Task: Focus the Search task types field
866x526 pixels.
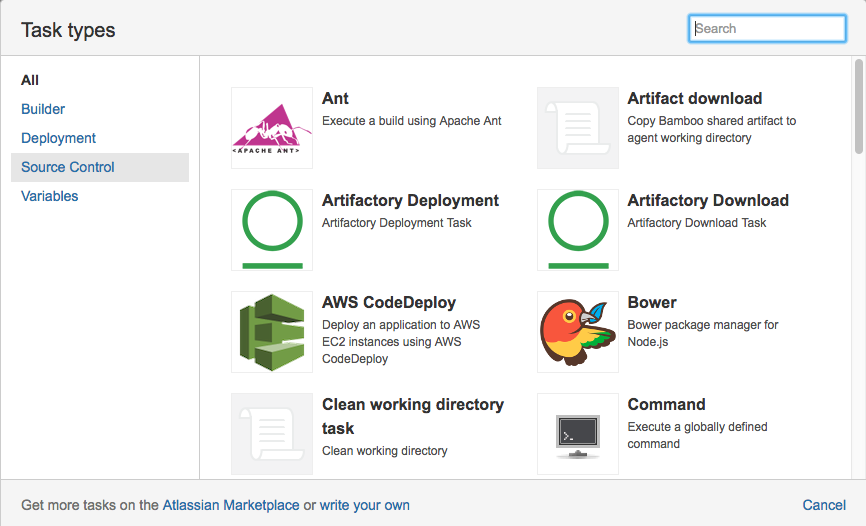Action: tap(767, 28)
